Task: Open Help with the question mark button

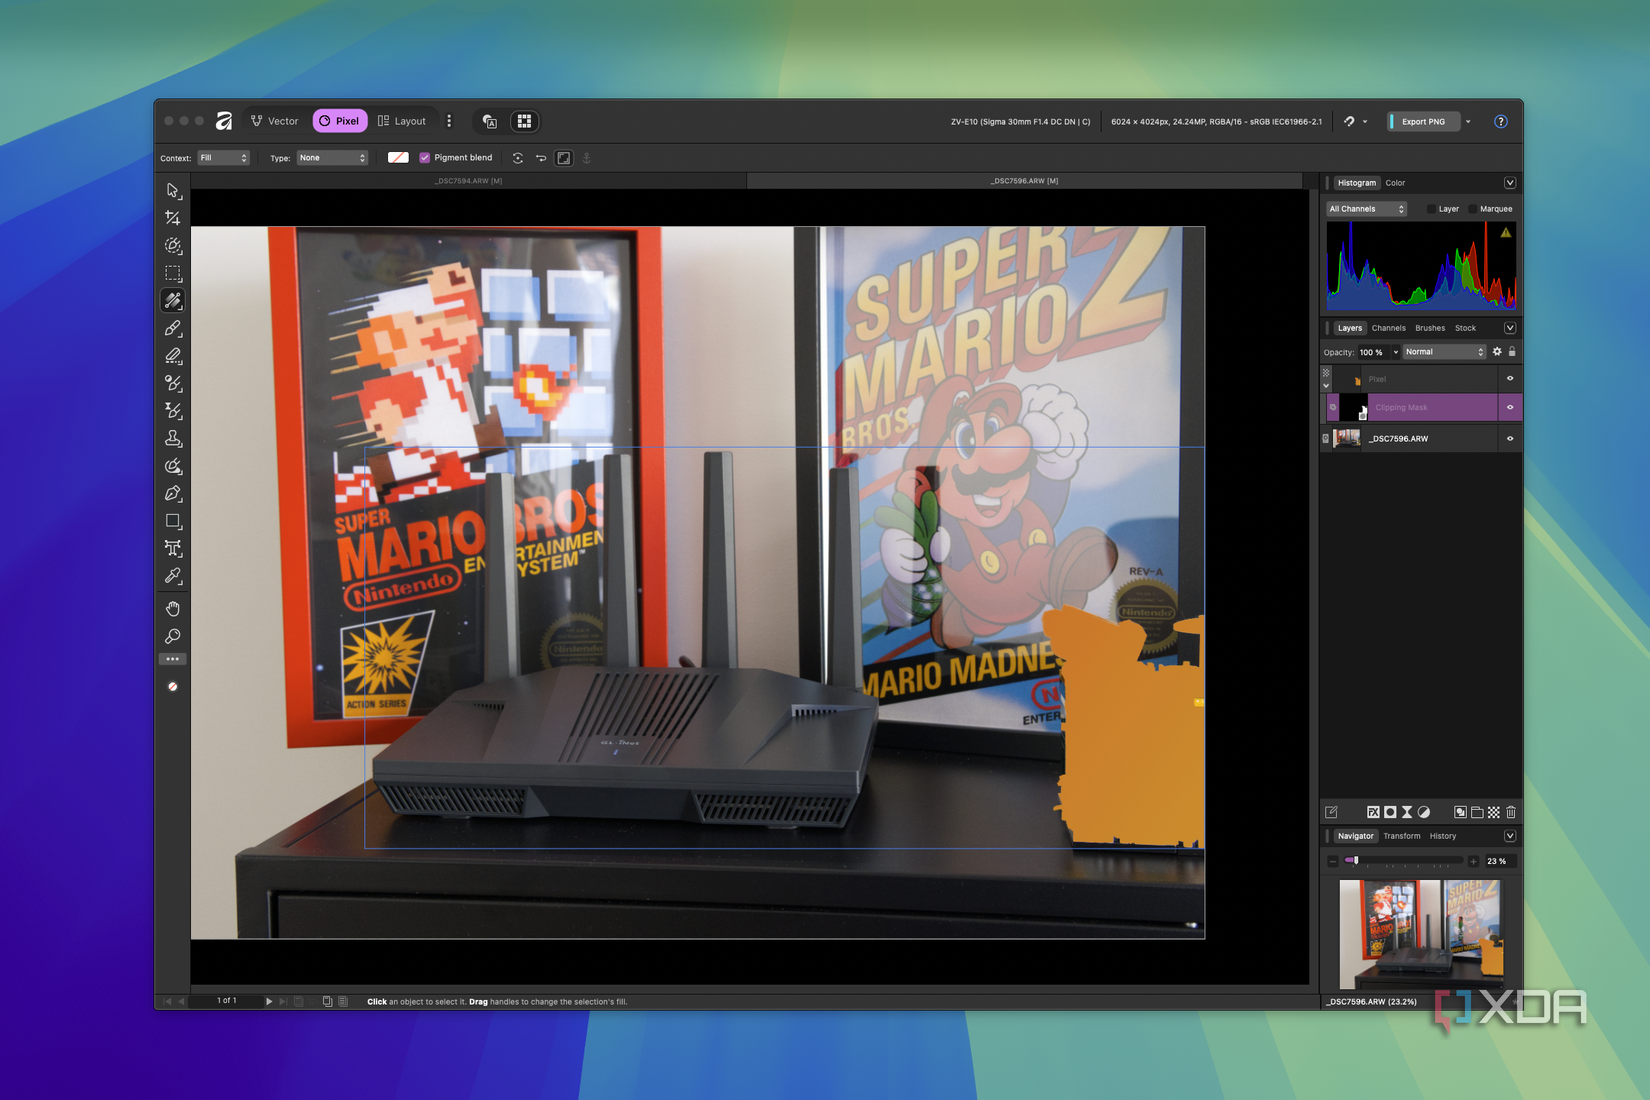Action: point(1501,121)
